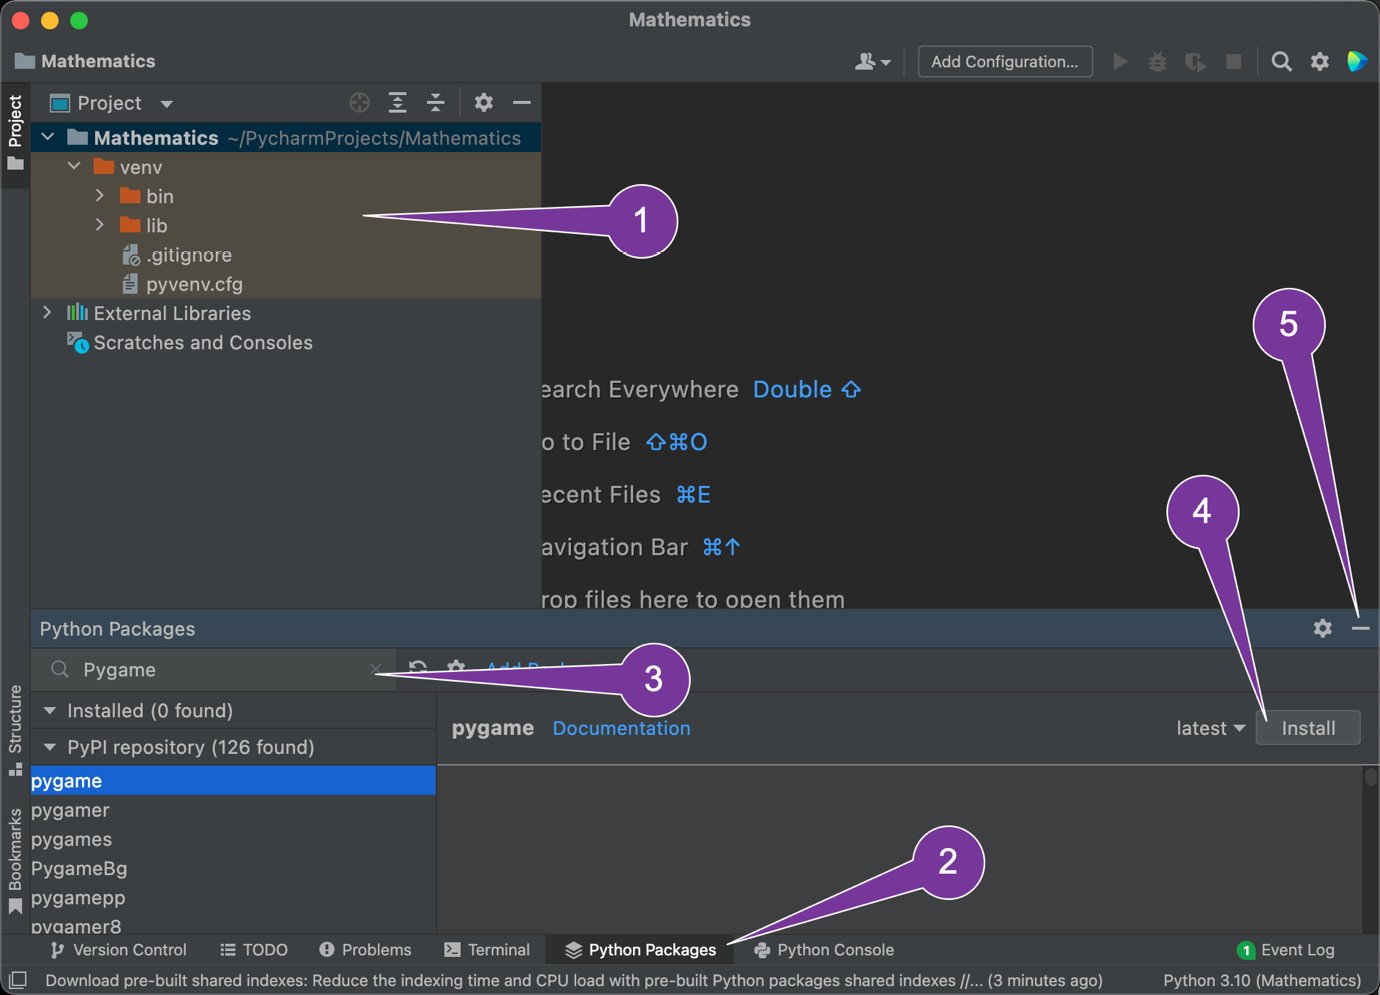The width and height of the screenshot is (1380, 995).
Task: Click Install button for pygame
Action: click(1308, 728)
